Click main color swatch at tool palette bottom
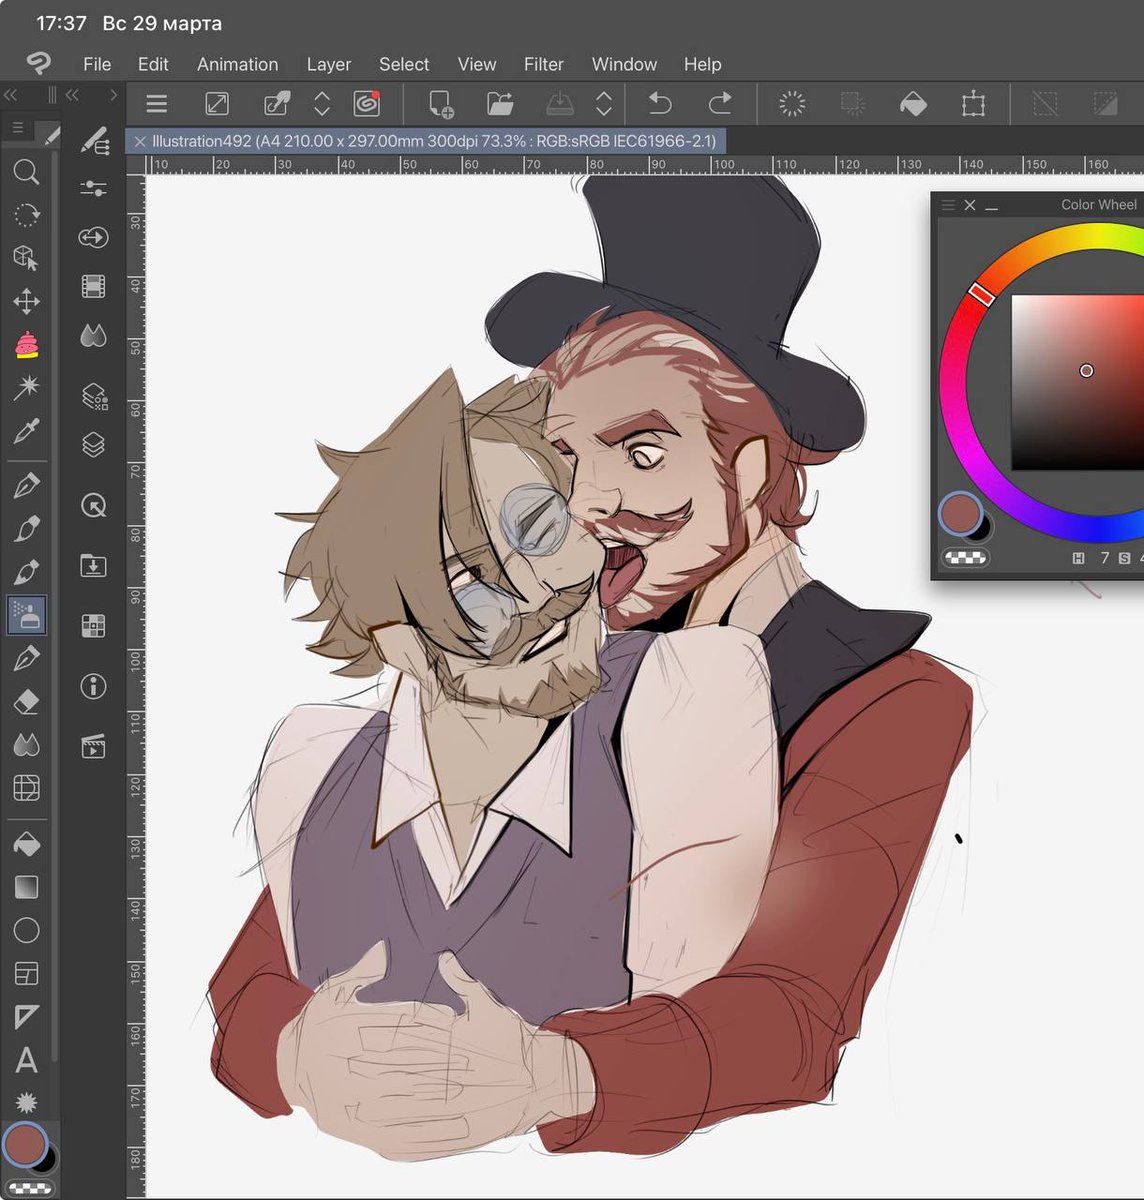 (x=25, y=1144)
